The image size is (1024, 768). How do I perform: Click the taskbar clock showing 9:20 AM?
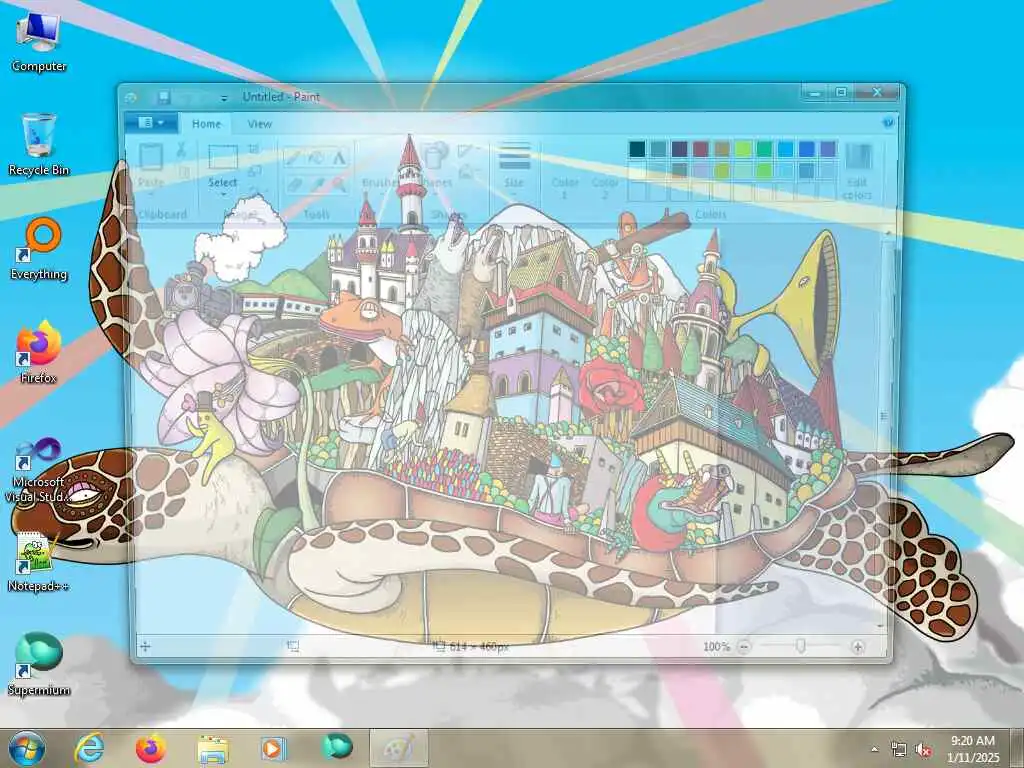click(x=973, y=749)
